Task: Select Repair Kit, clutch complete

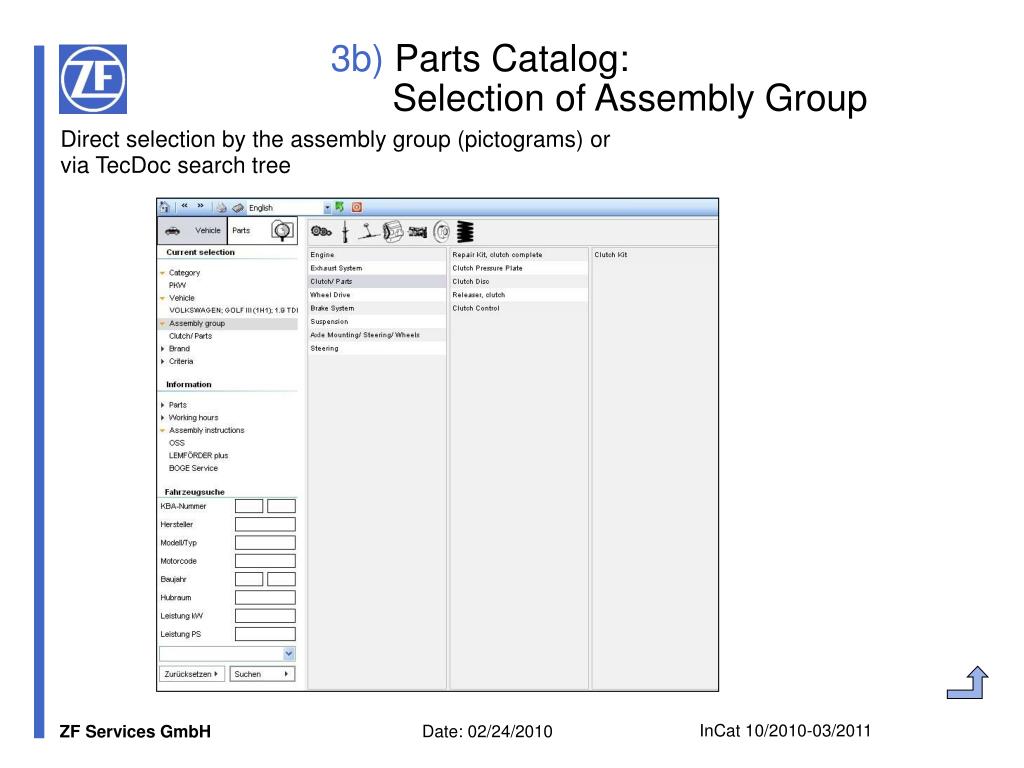Action: pos(519,255)
